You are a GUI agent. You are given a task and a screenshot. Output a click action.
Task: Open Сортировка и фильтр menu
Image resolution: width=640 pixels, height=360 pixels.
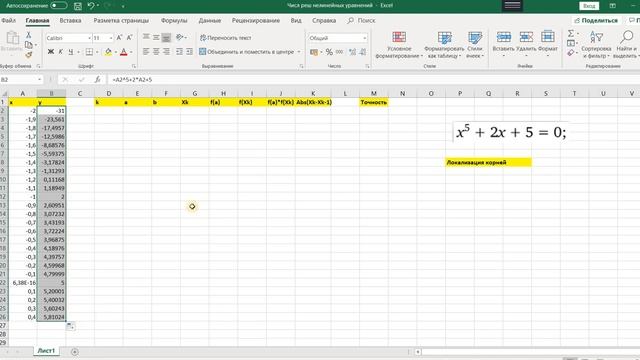coord(596,44)
